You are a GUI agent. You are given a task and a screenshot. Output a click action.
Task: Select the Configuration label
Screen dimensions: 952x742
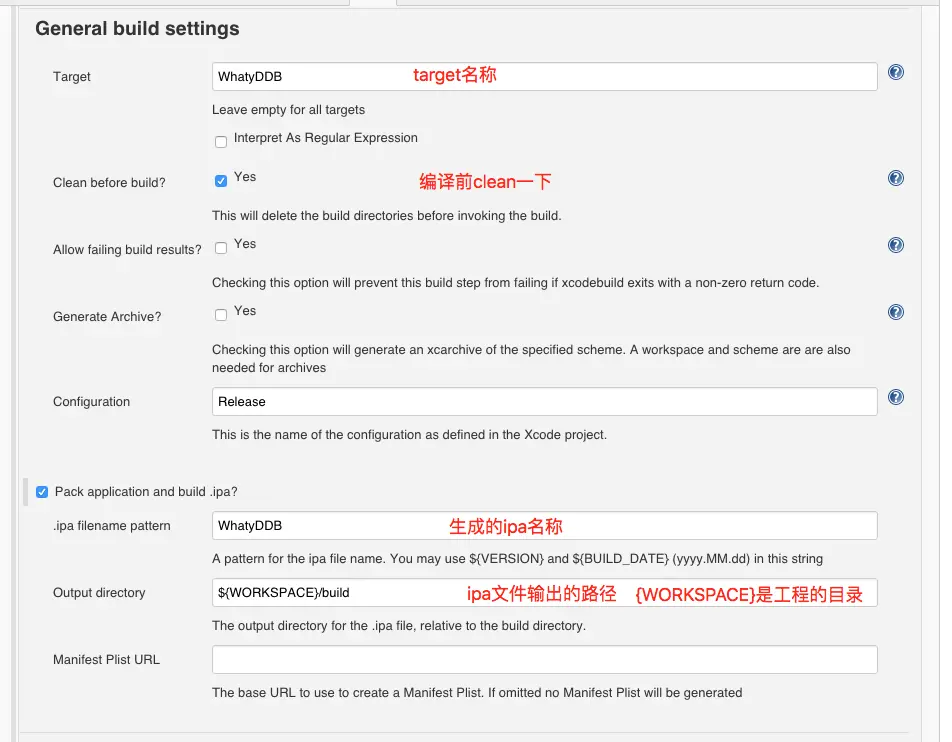click(x=91, y=401)
